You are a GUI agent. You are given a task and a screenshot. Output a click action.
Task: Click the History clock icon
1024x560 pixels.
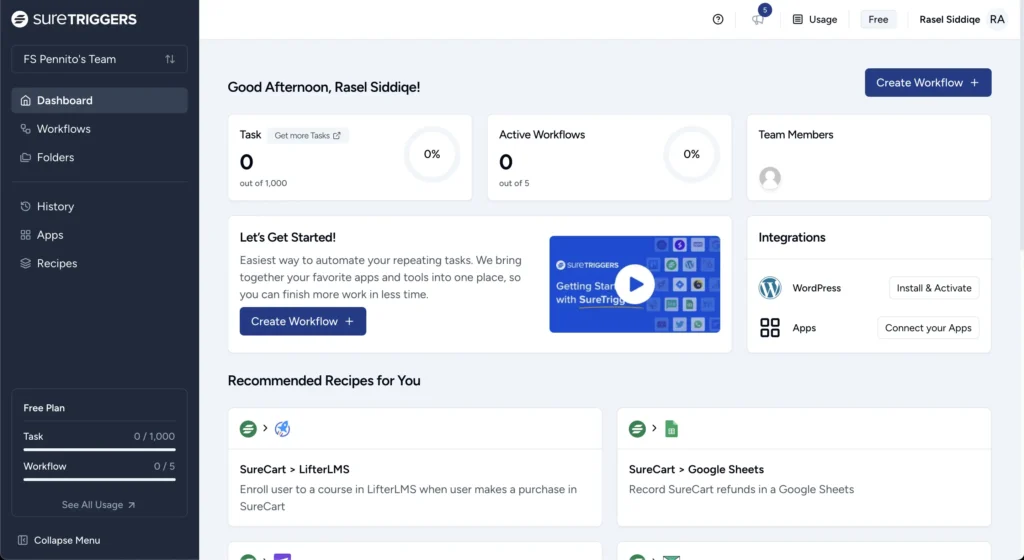tap(25, 206)
